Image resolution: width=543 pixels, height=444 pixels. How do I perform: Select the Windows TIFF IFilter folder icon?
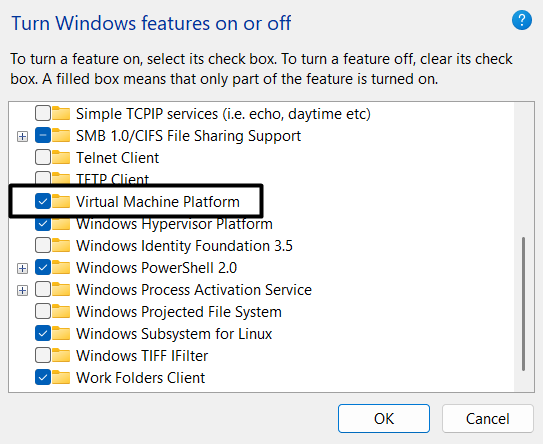pos(61,355)
